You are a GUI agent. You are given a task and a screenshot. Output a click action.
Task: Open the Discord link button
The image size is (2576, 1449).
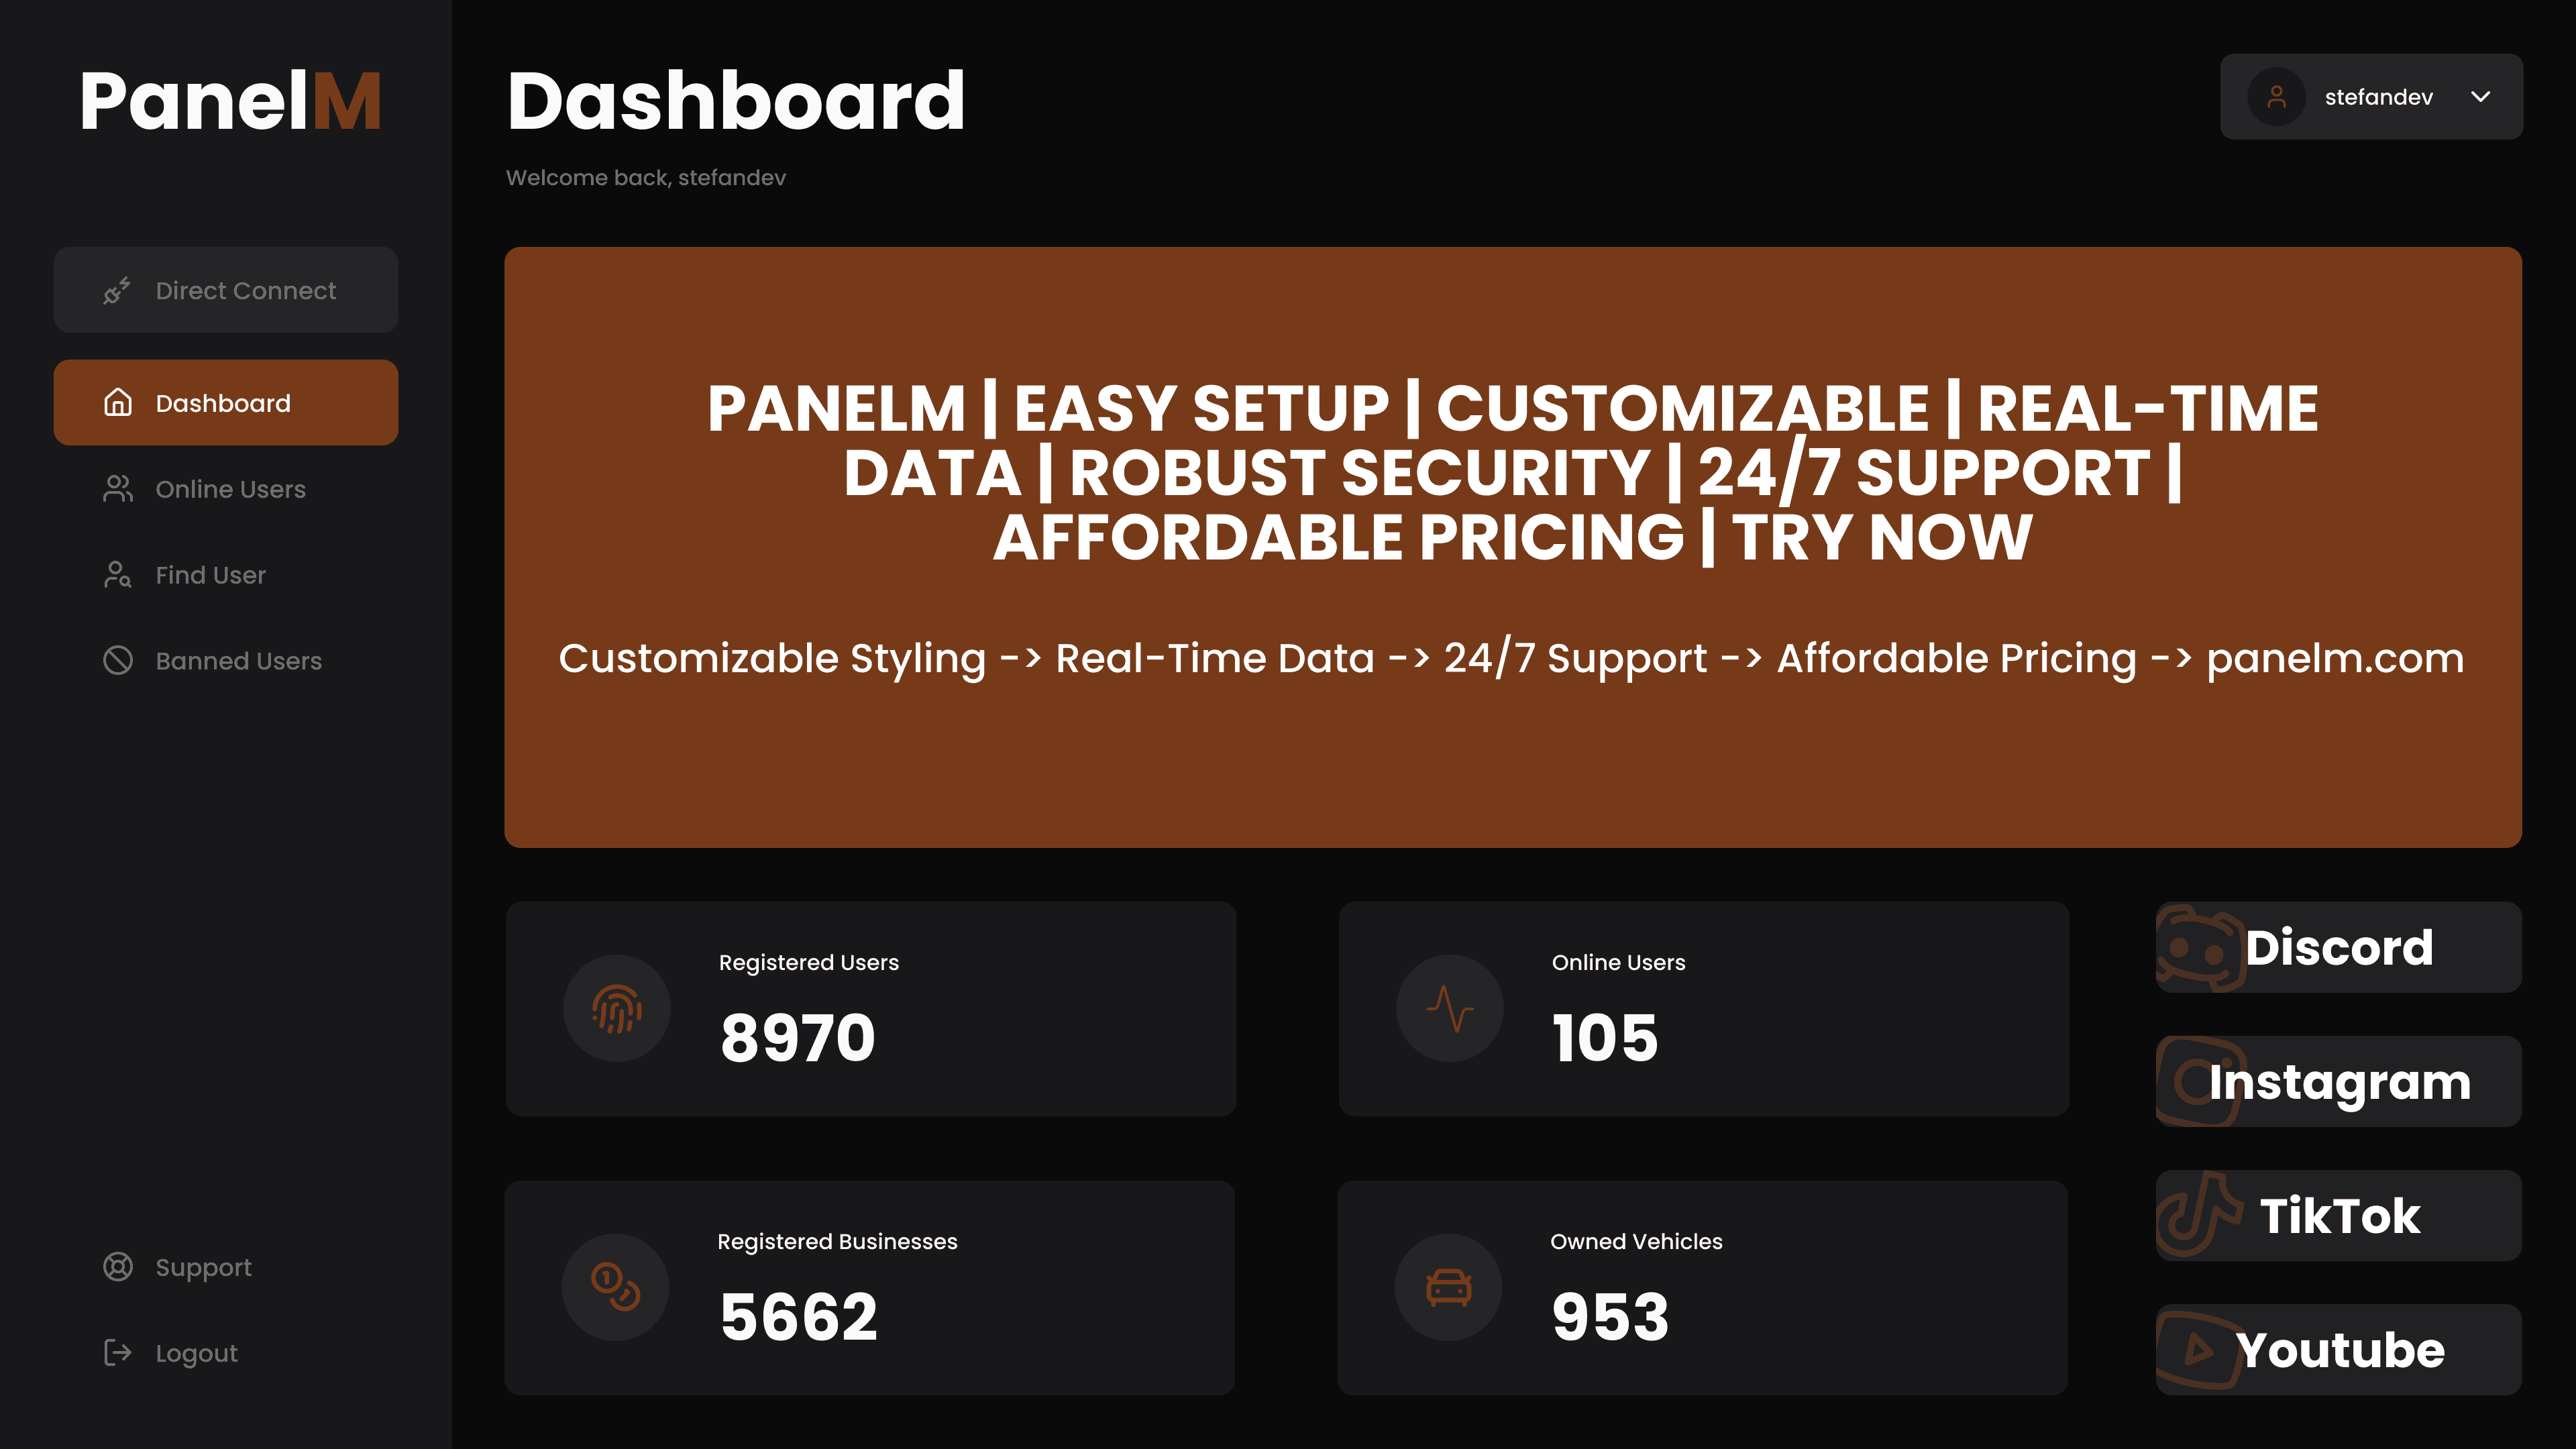pyautogui.click(x=2339, y=947)
